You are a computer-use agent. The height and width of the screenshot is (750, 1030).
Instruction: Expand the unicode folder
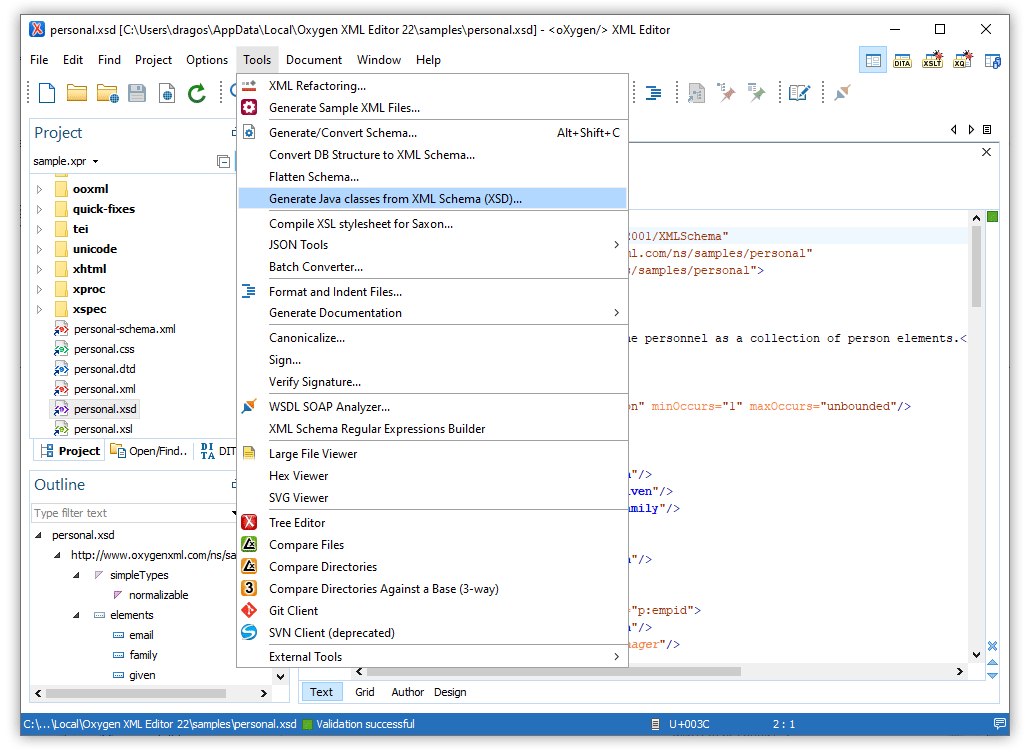39,249
